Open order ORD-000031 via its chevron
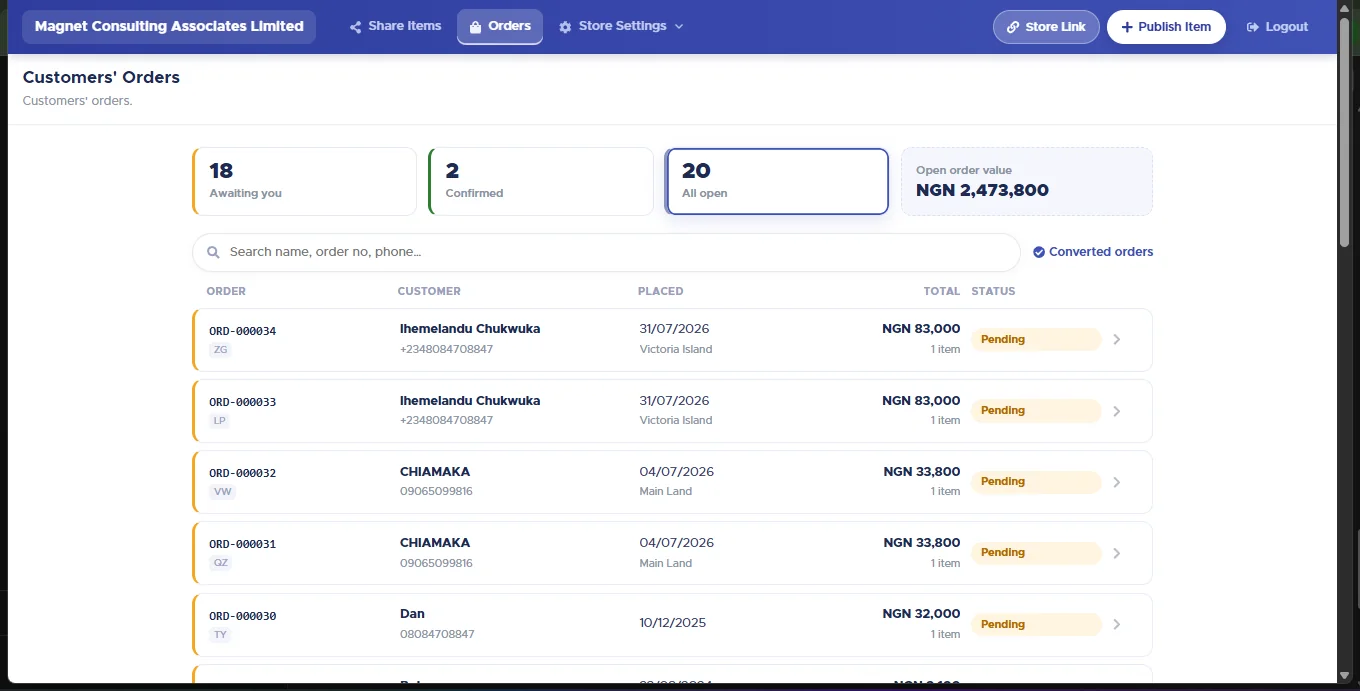The height and width of the screenshot is (691, 1360). coord(1117,553)
